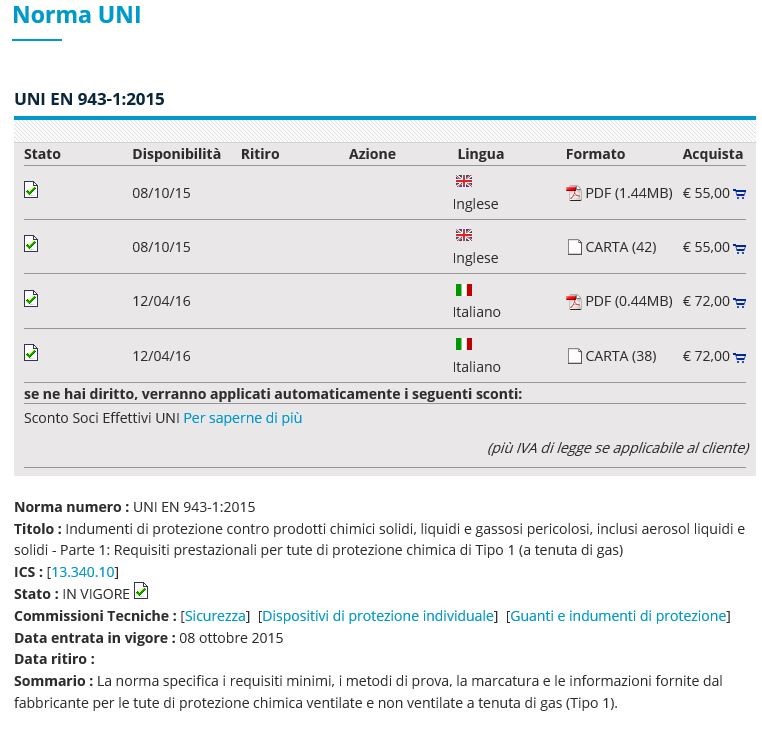Open the Per saperne di più link
The image size is (762, 736).
[x=242, y=418]
